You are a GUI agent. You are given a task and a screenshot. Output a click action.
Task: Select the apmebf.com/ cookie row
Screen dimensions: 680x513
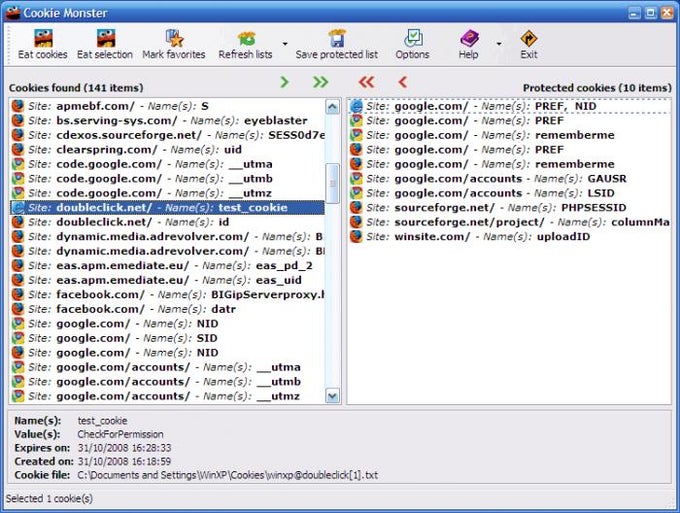pyautogui.click(x=168, y=106)
